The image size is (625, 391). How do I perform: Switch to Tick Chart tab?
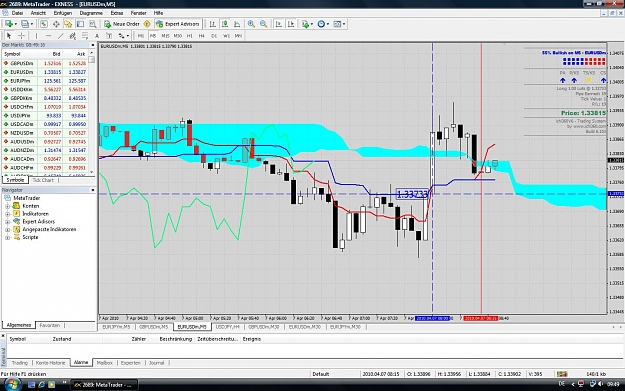point(43,180)
